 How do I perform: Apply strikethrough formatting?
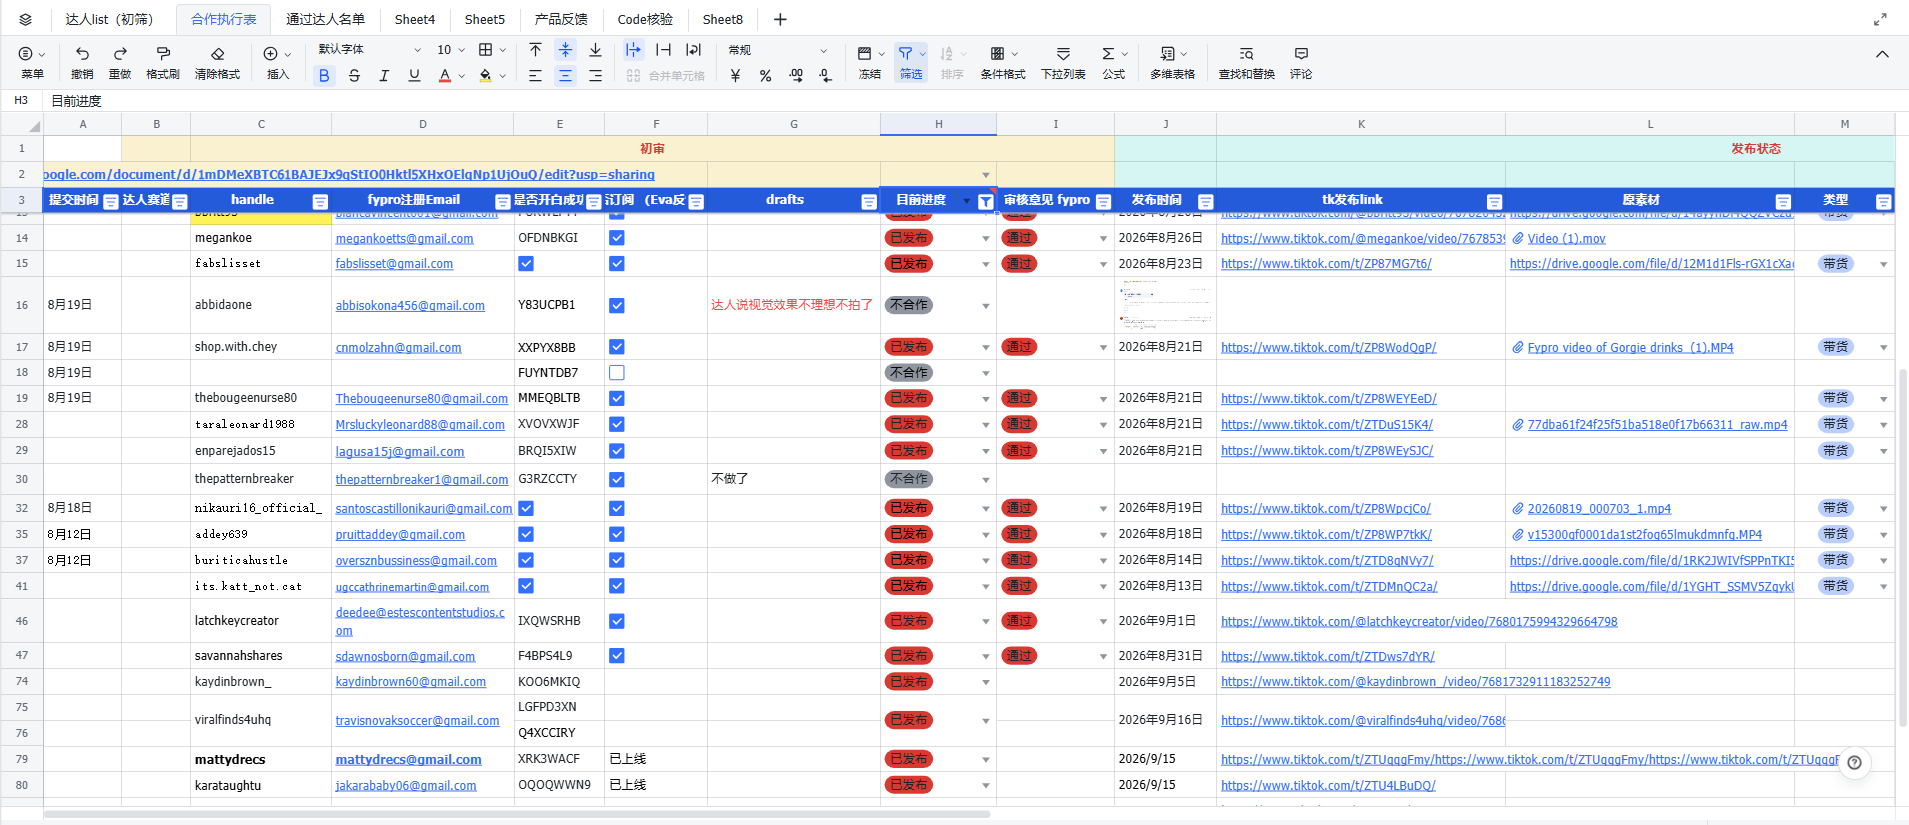354,75
